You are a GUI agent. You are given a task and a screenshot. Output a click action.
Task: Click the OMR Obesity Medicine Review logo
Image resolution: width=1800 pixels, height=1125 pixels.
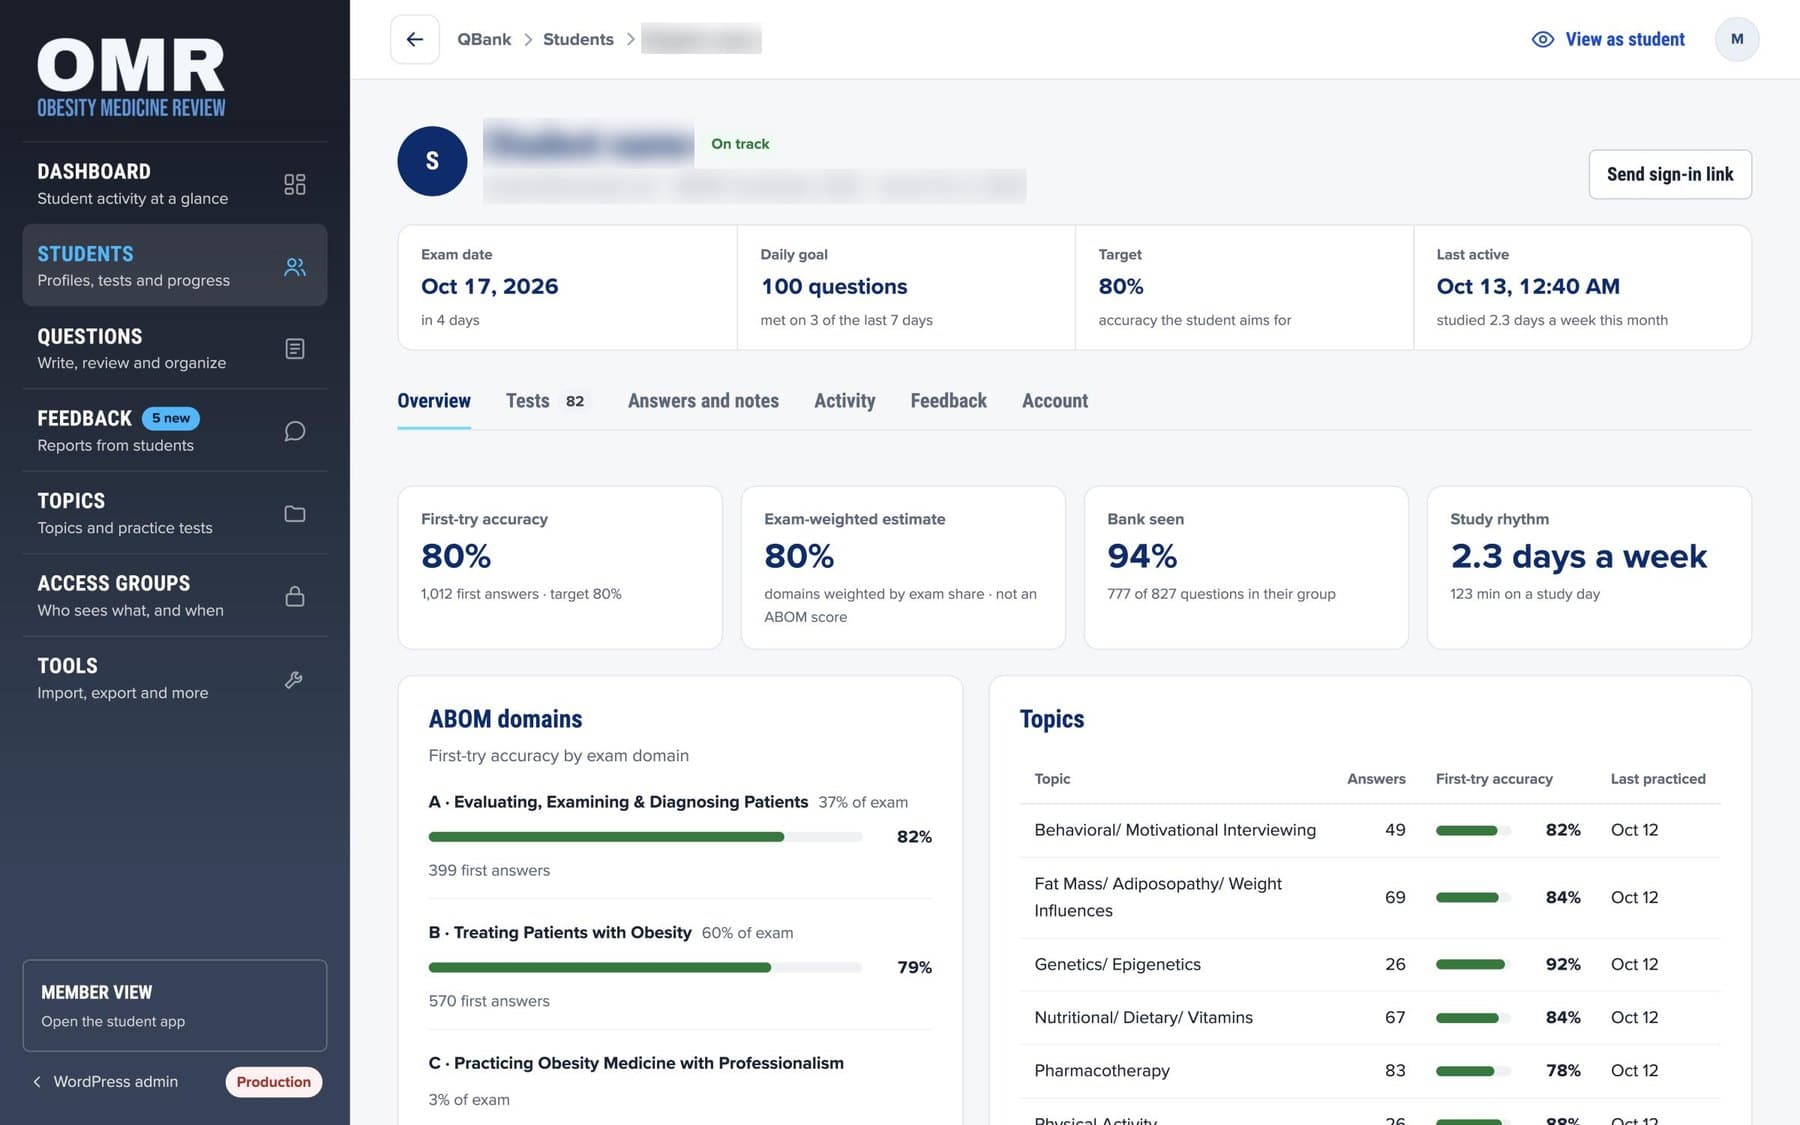(131, 78)
